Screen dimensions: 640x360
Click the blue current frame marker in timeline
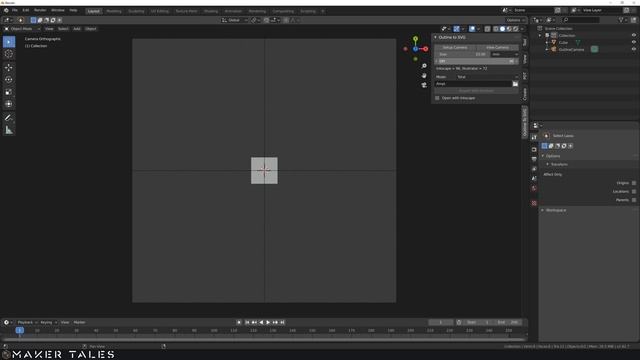(20, 330)
